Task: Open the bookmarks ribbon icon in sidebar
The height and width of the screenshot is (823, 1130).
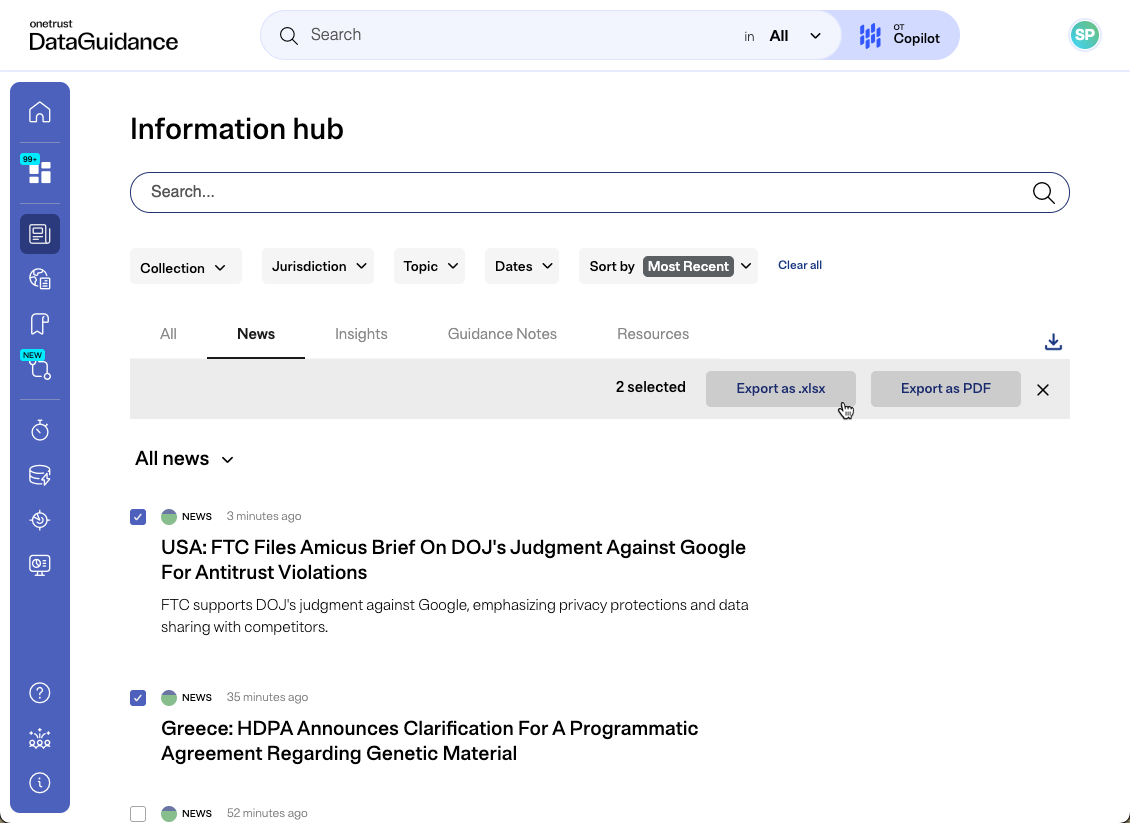Action: (x=39, y=323)
